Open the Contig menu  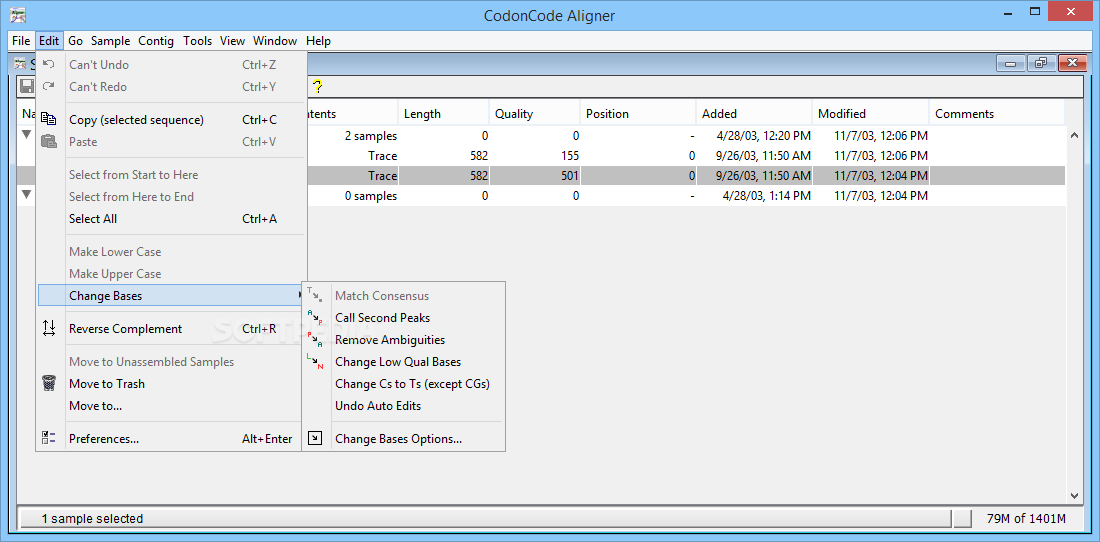(156, 41)
